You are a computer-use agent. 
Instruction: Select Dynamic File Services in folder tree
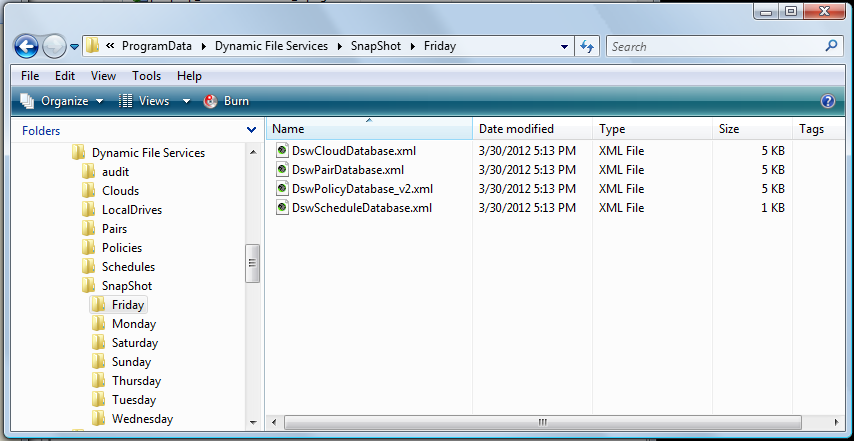point(138,153)
